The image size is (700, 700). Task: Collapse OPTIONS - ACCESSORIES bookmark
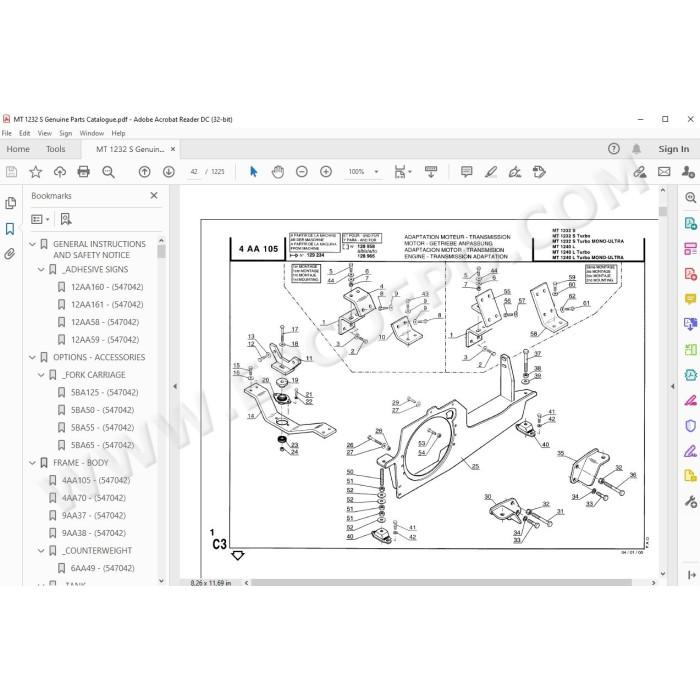click(32, 358)
